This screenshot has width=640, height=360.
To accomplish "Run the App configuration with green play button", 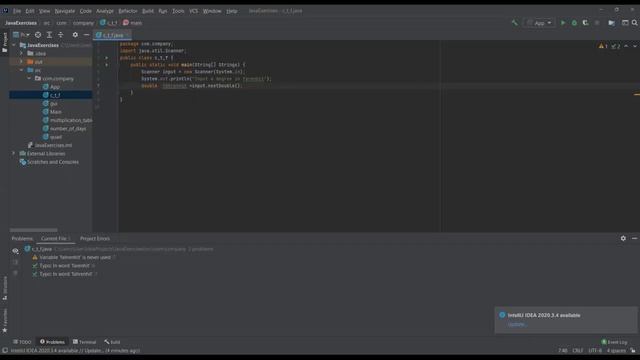I will pos(563,23).
